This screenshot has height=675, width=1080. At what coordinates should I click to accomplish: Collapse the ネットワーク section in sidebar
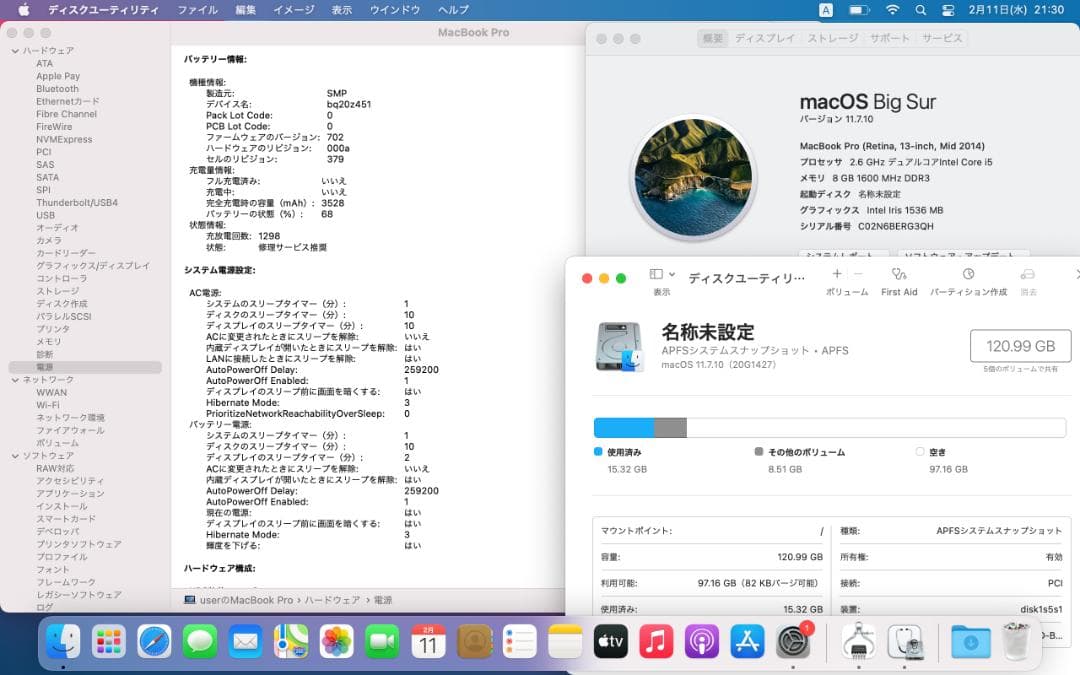point(15,380)
